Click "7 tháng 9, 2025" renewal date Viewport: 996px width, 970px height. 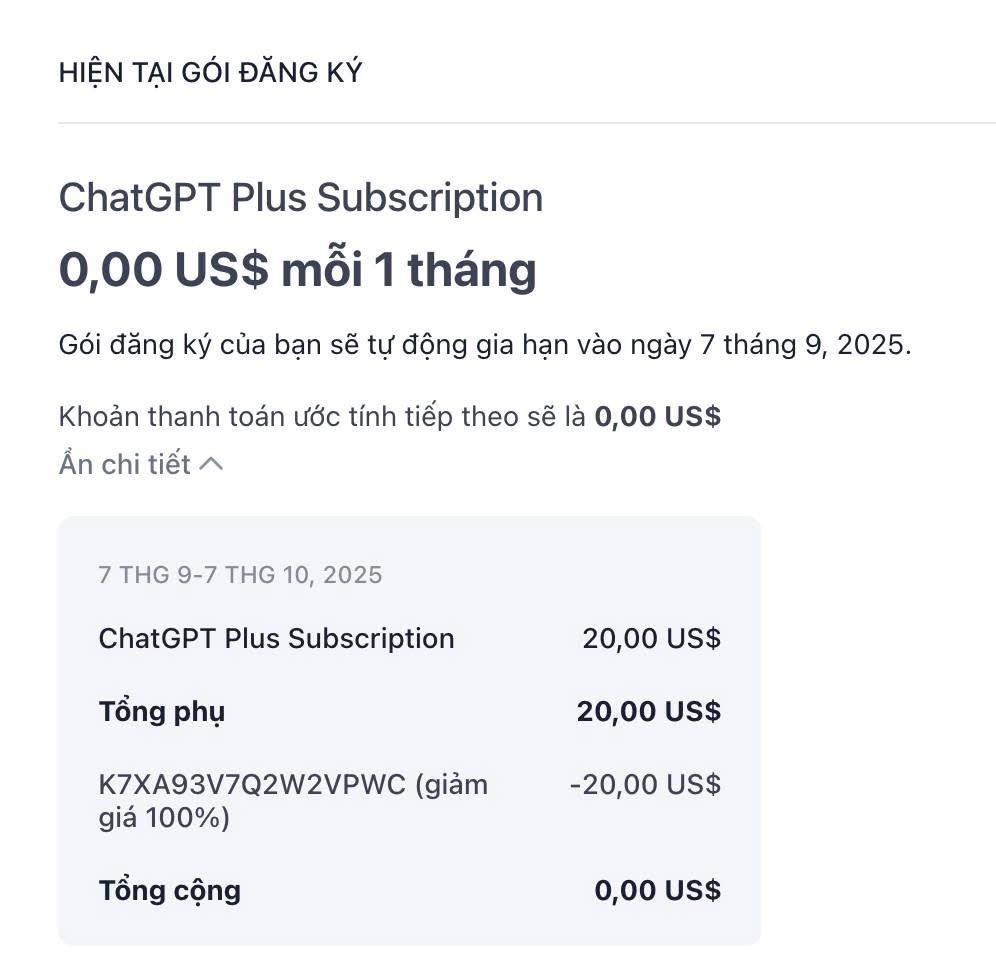coord(805,346)
